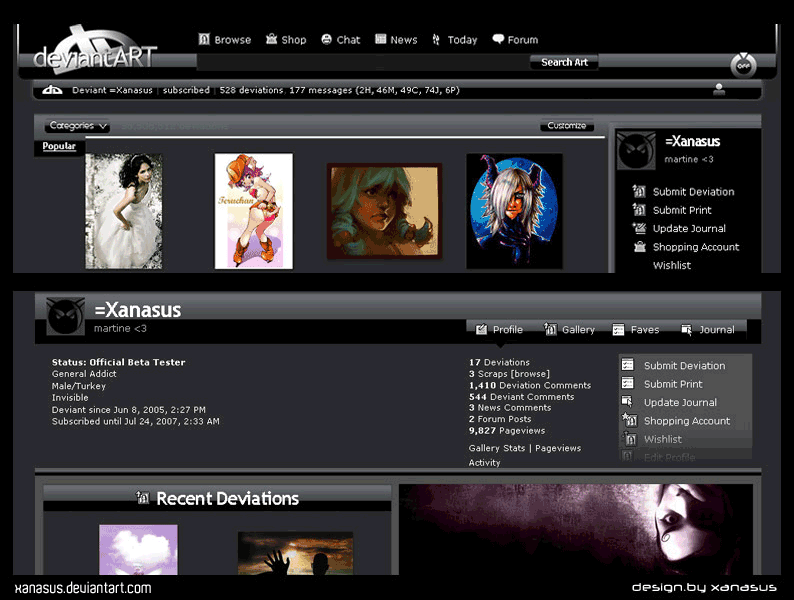Select the Popular tab
Screen dimensions: 794x600
point(59,146)
